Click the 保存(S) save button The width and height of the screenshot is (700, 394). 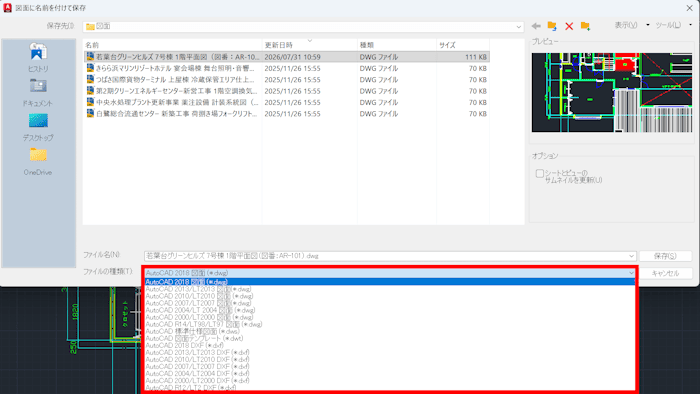coord(665,256)
